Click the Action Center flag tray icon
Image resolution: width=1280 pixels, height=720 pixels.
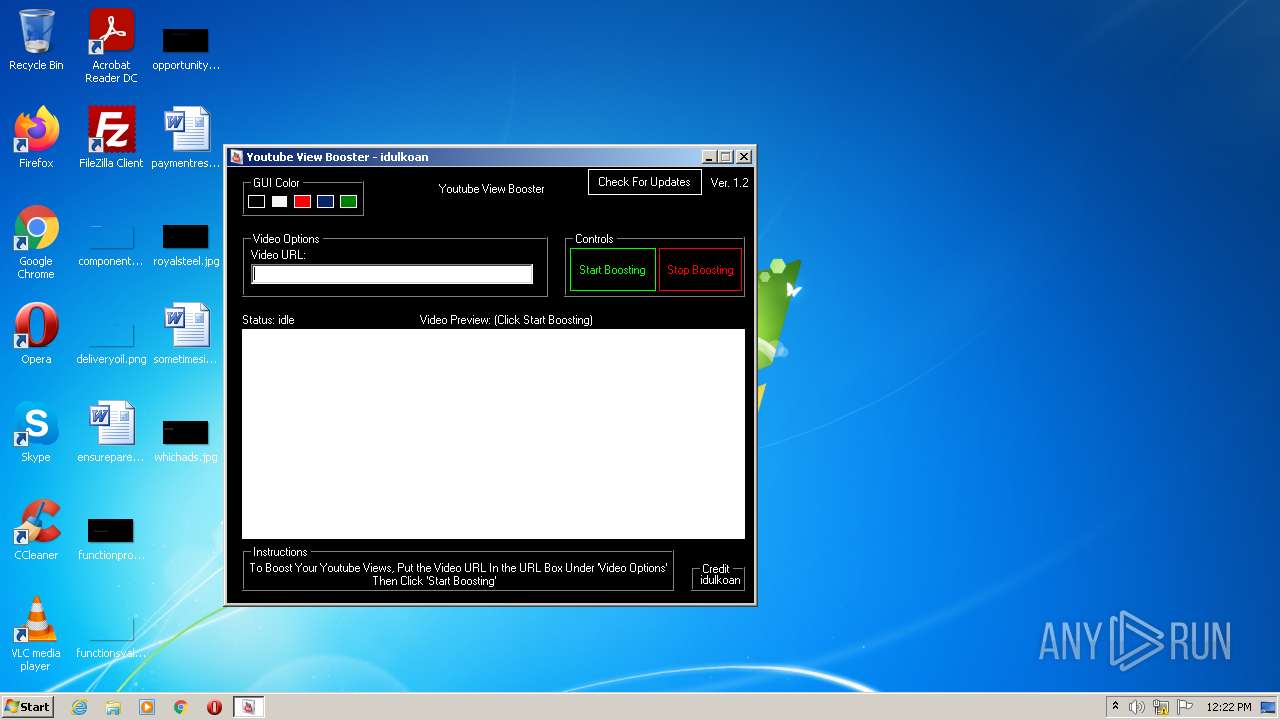pyautogui.click(x=1184, y=707)
